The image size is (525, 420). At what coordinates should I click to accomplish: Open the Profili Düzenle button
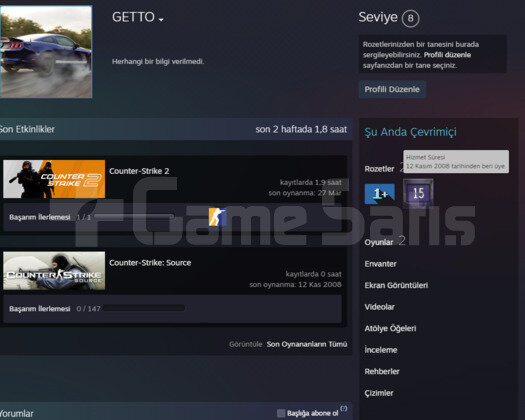pyautogui.click(x=392, y=89)
